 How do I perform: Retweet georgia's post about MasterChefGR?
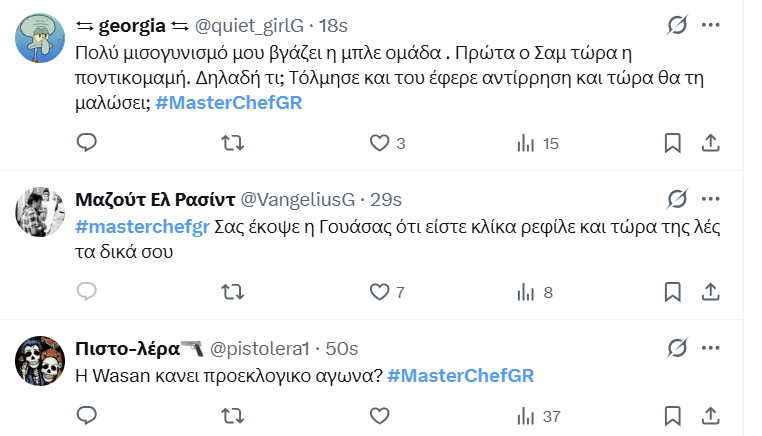tap(231, 144)
